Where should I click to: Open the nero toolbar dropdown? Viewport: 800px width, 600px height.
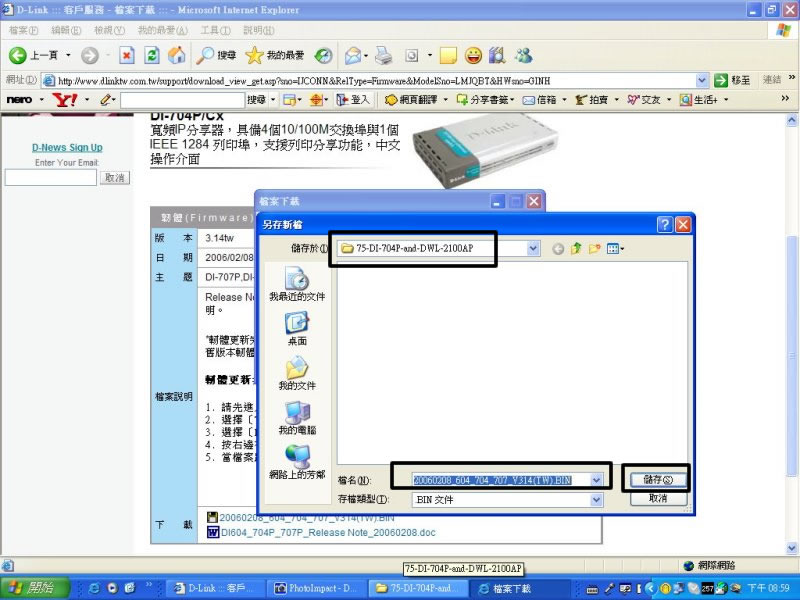click(41, 99)
